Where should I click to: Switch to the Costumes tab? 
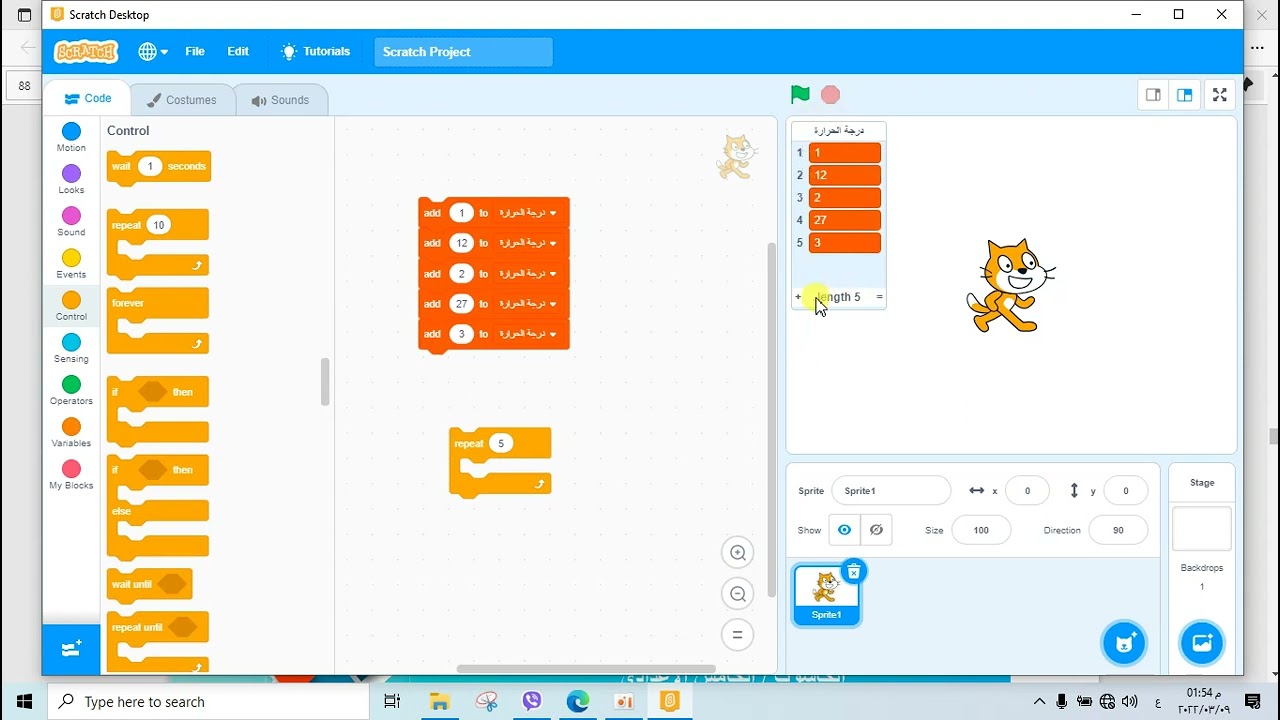coord(181,100)
